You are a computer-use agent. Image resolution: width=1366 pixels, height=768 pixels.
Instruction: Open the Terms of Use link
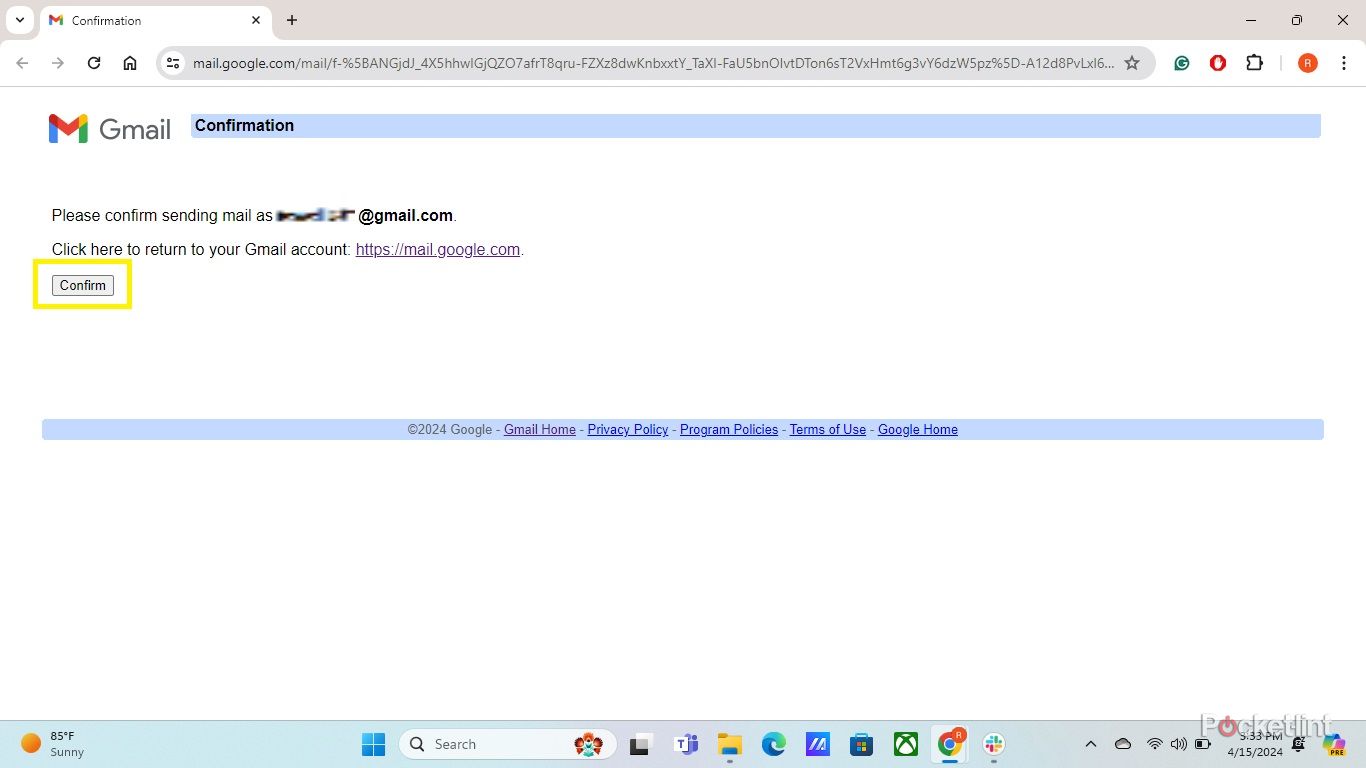[827, 430]
